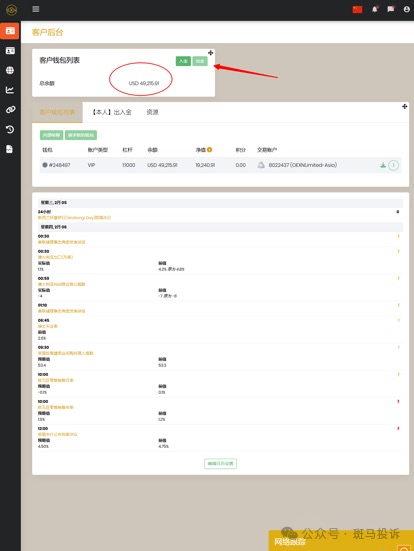Select the globe icon in the sidebar
This screenshot has width=414, height=551.
click(x=10, y=70)
